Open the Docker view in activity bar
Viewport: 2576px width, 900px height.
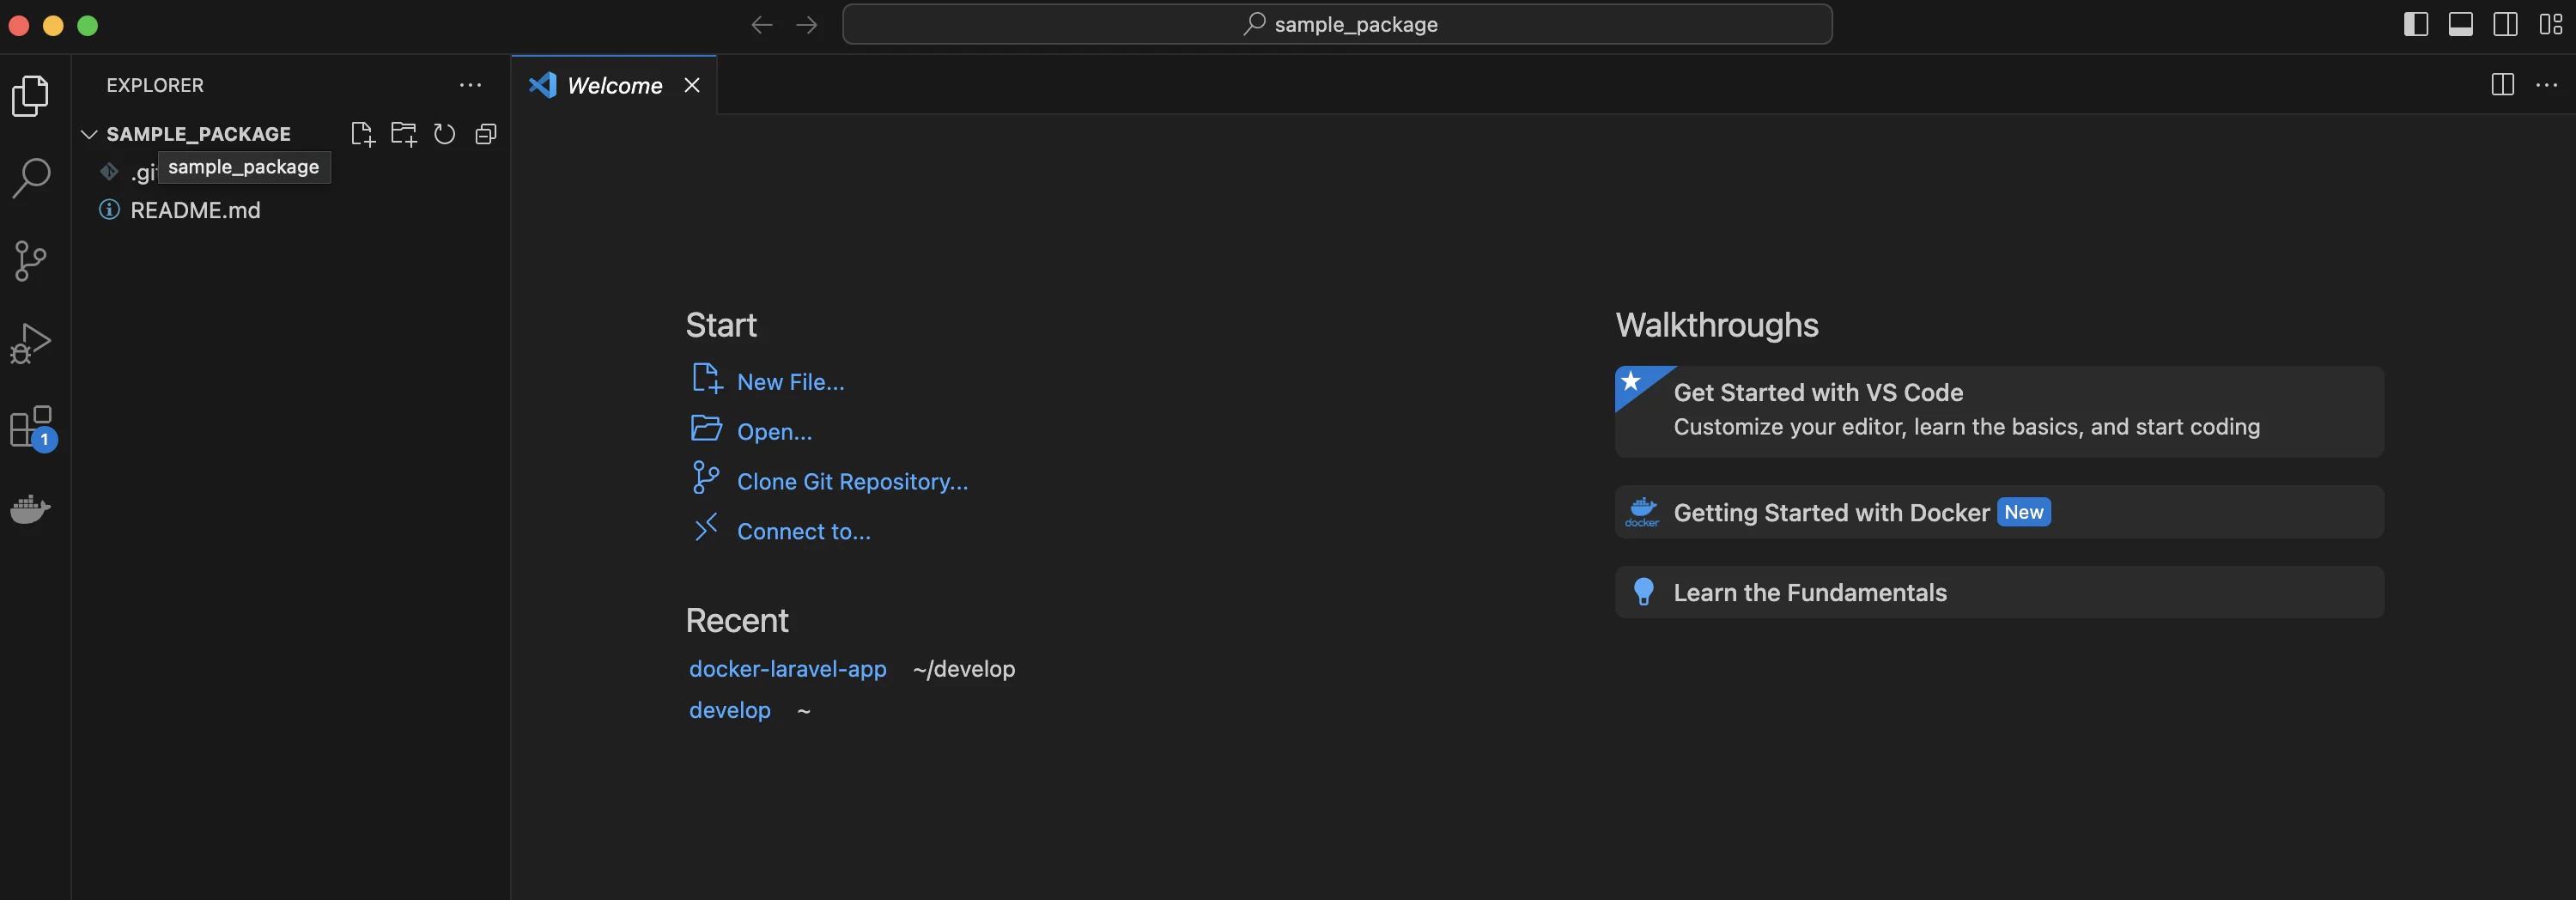30,509
